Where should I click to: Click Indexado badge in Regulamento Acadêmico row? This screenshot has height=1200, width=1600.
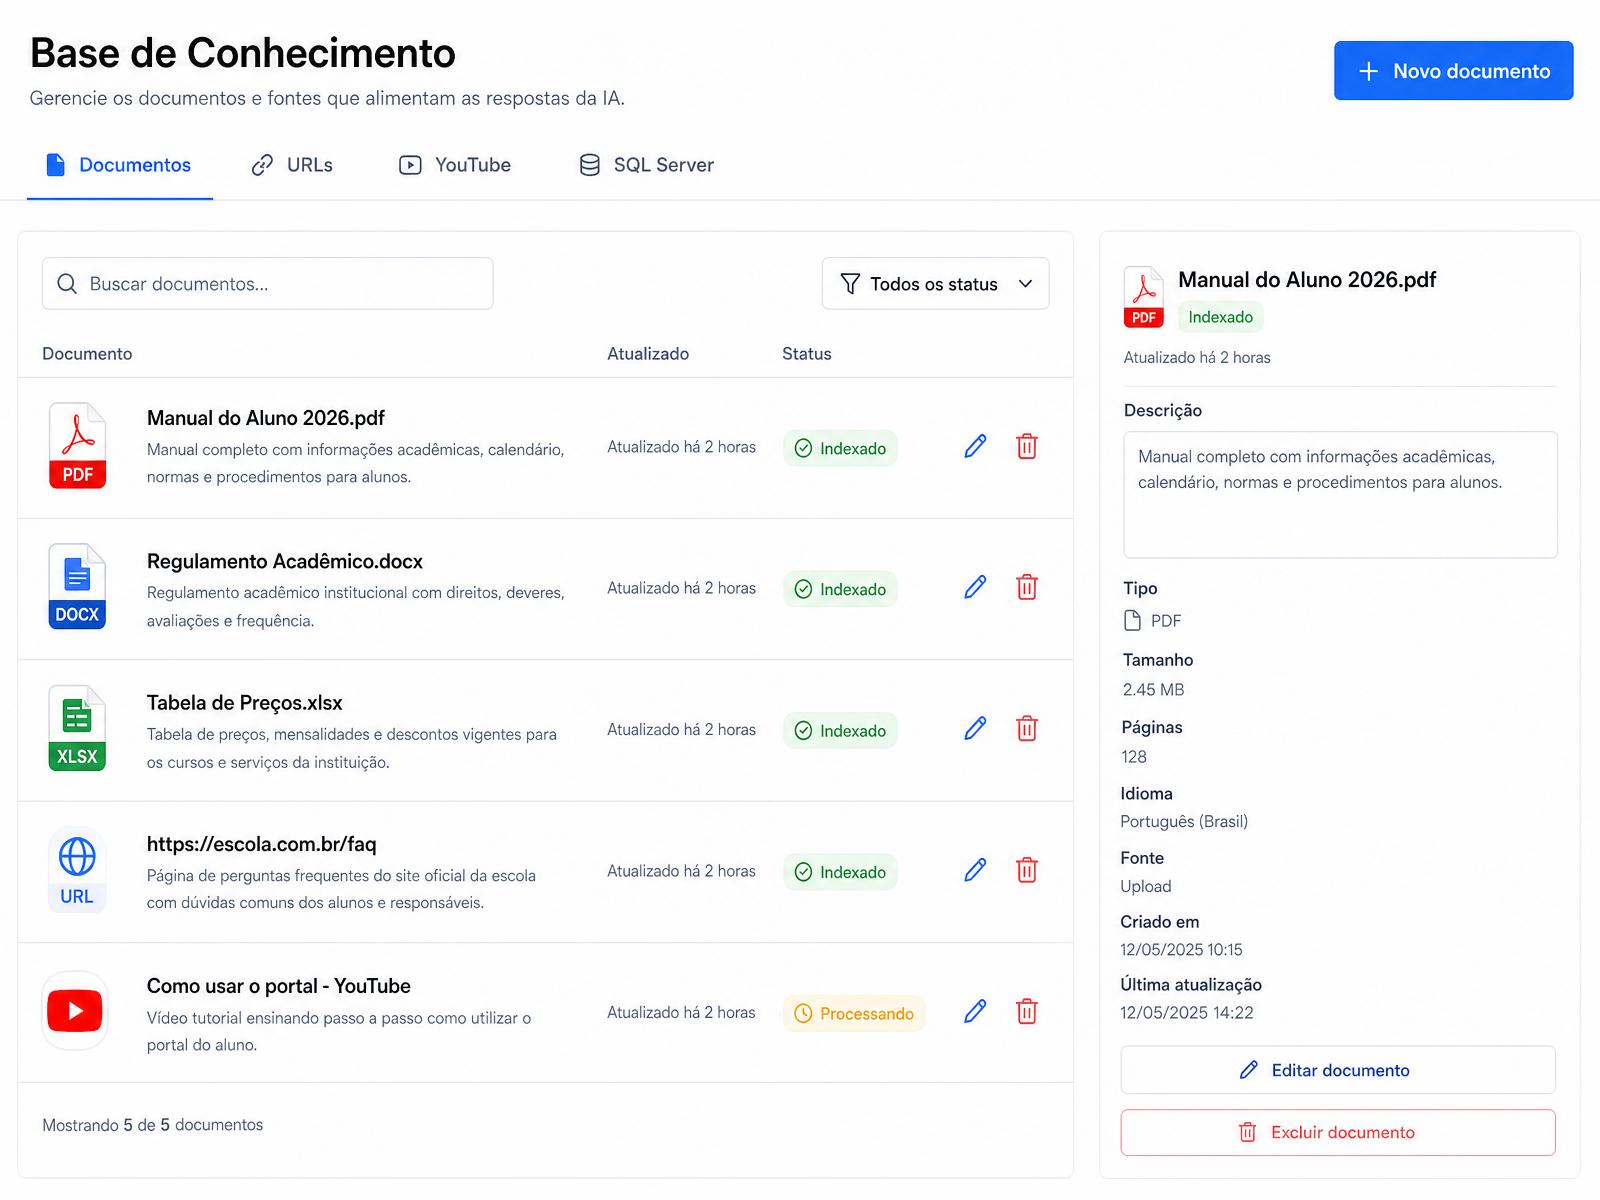pos(840,589)
